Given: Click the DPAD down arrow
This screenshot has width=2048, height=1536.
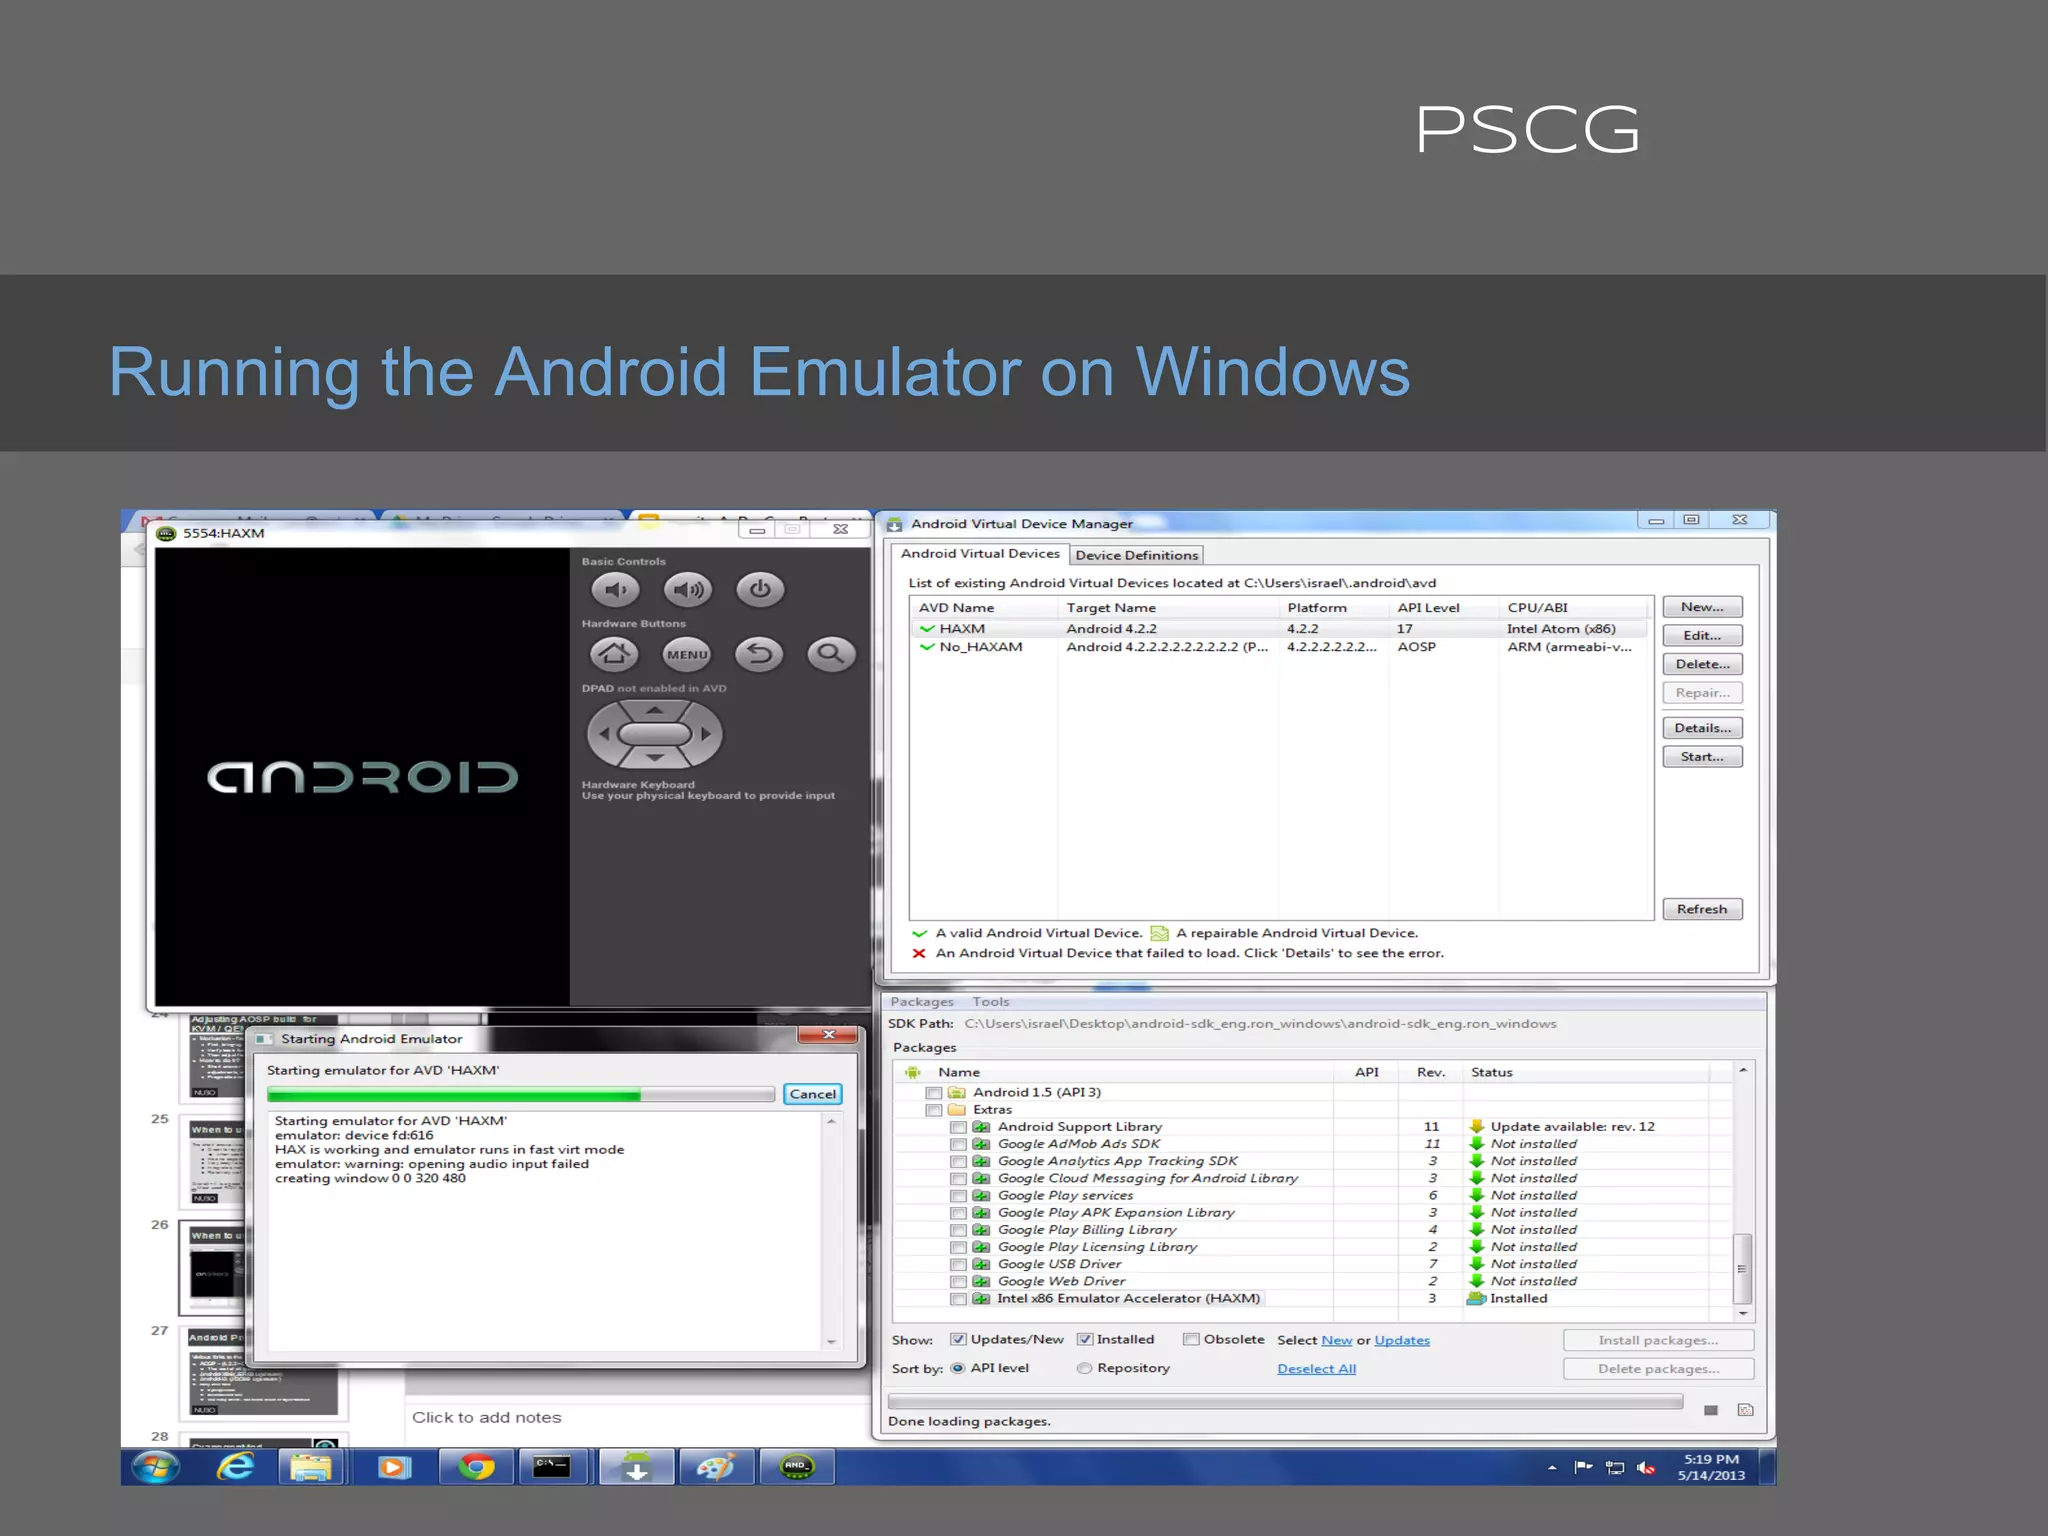Looking at the screenshot, I should (x=654, y=758).
